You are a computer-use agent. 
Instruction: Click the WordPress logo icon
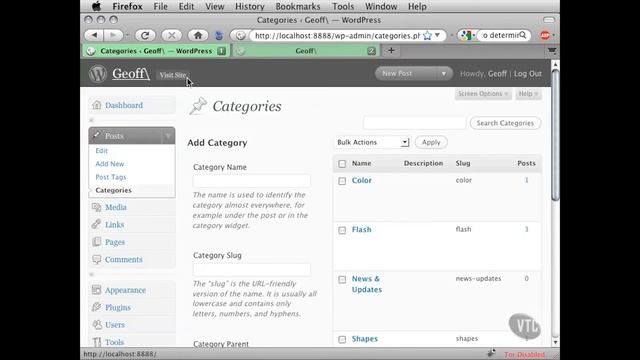(x=98, y=74)
